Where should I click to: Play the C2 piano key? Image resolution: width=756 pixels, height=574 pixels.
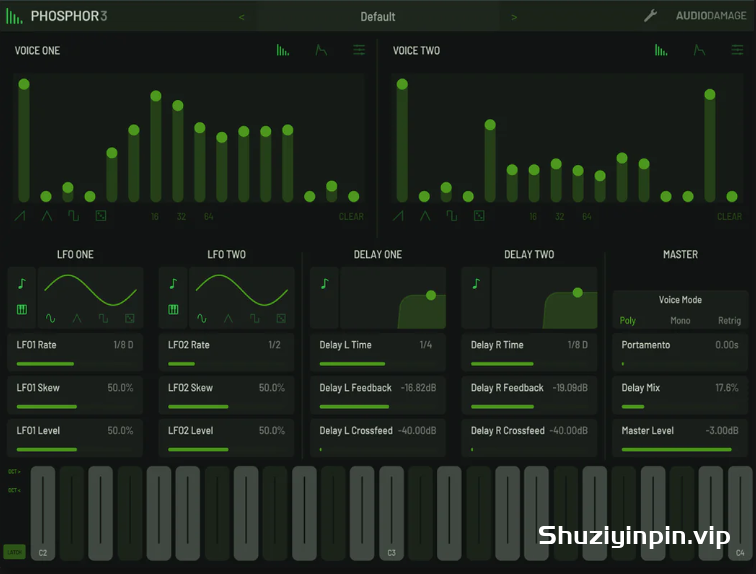(43, 513)
